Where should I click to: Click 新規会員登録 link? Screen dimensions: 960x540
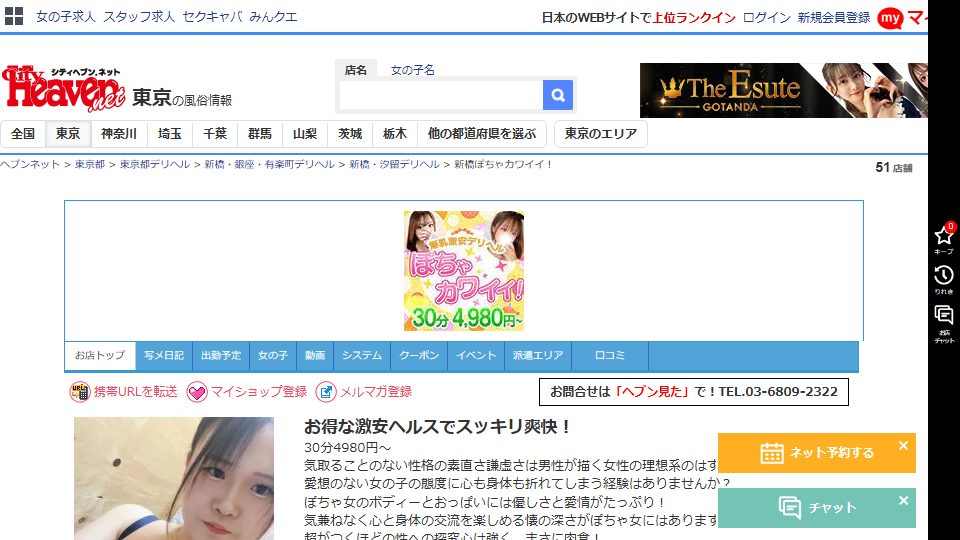[x=834, y=18]
